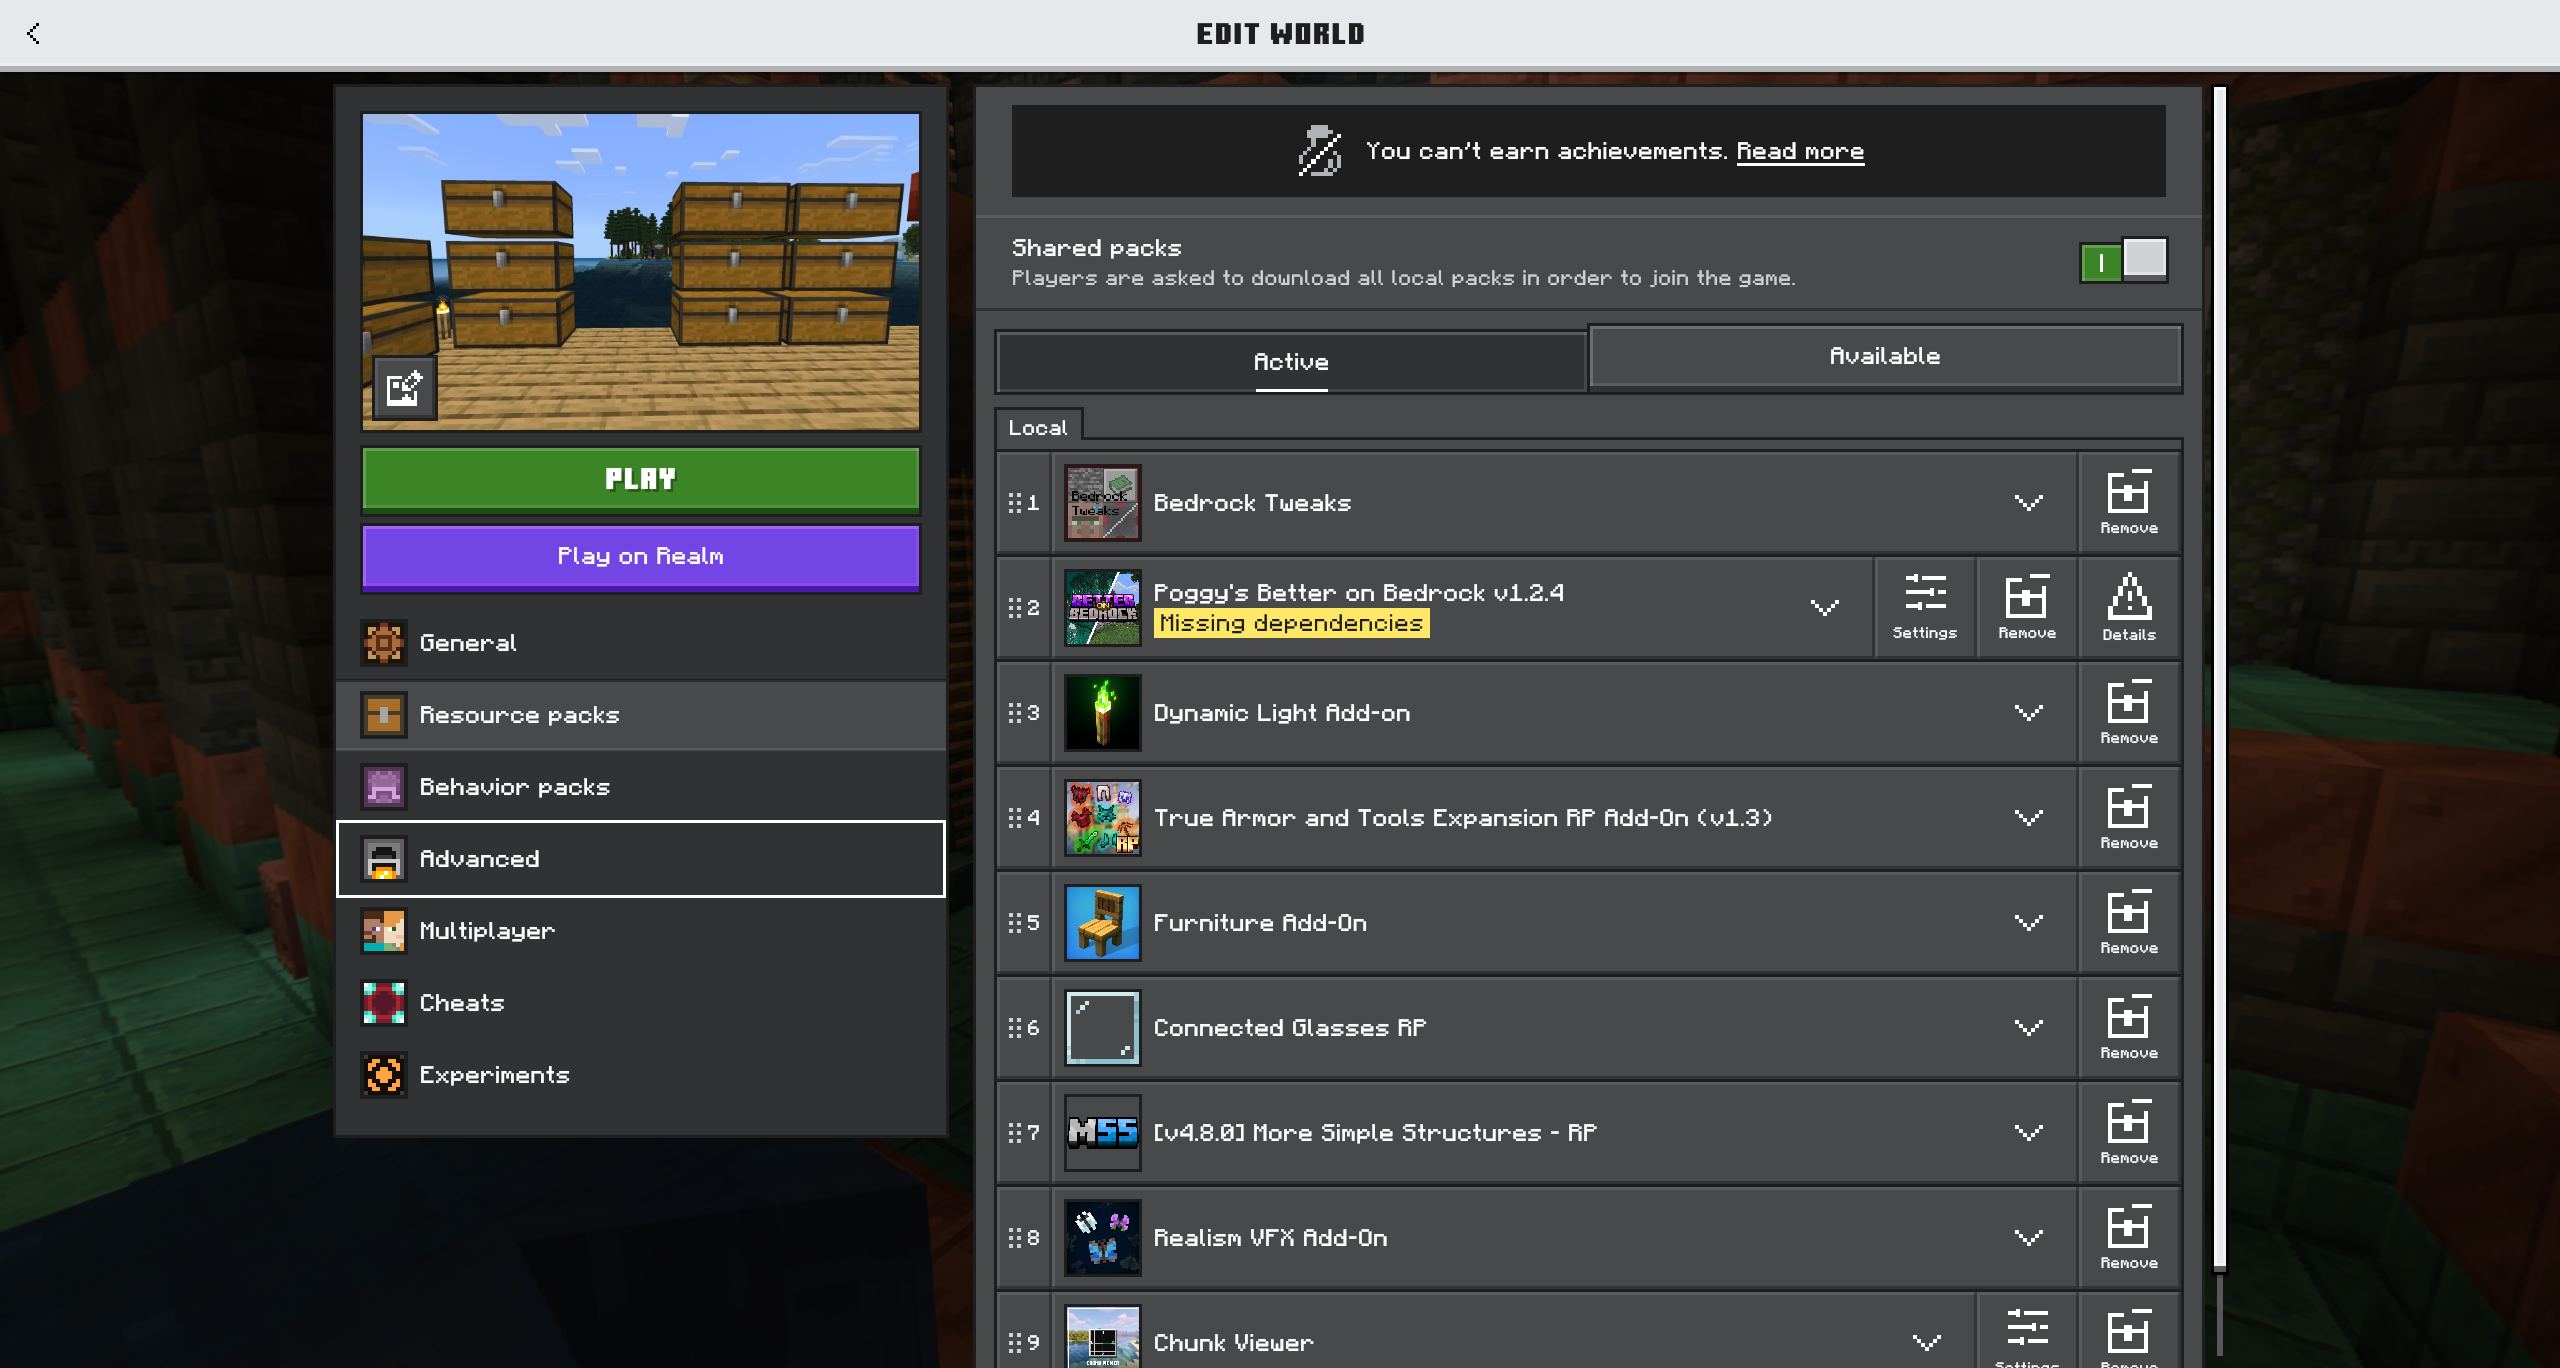Screen dimensions: 2560x1368
Task: Click the edit world thumbnail icon
Action: tap(404, 388)
